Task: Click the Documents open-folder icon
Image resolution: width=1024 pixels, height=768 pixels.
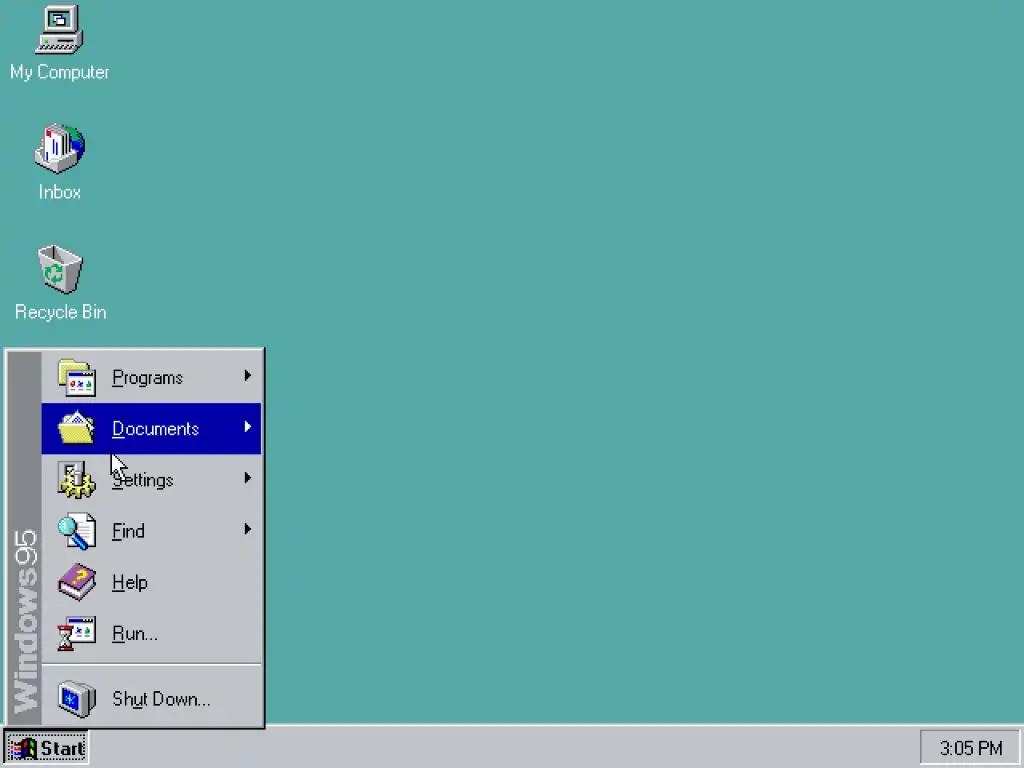Action: (x=76, y=428)
